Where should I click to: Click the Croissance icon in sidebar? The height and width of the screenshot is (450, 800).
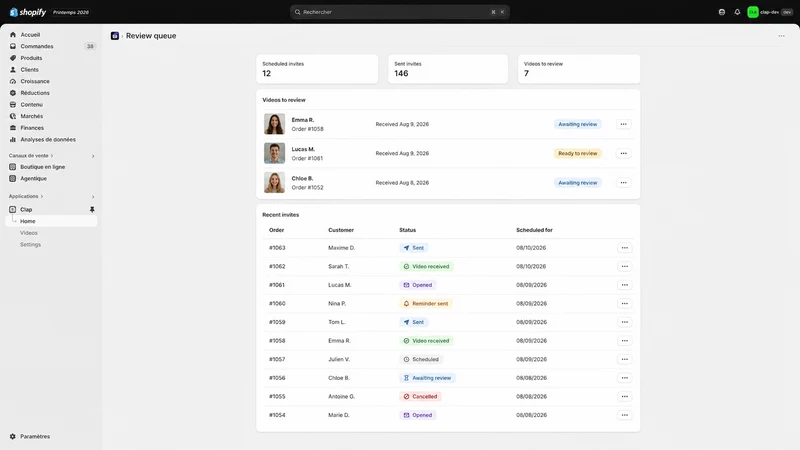coord(13,82)
